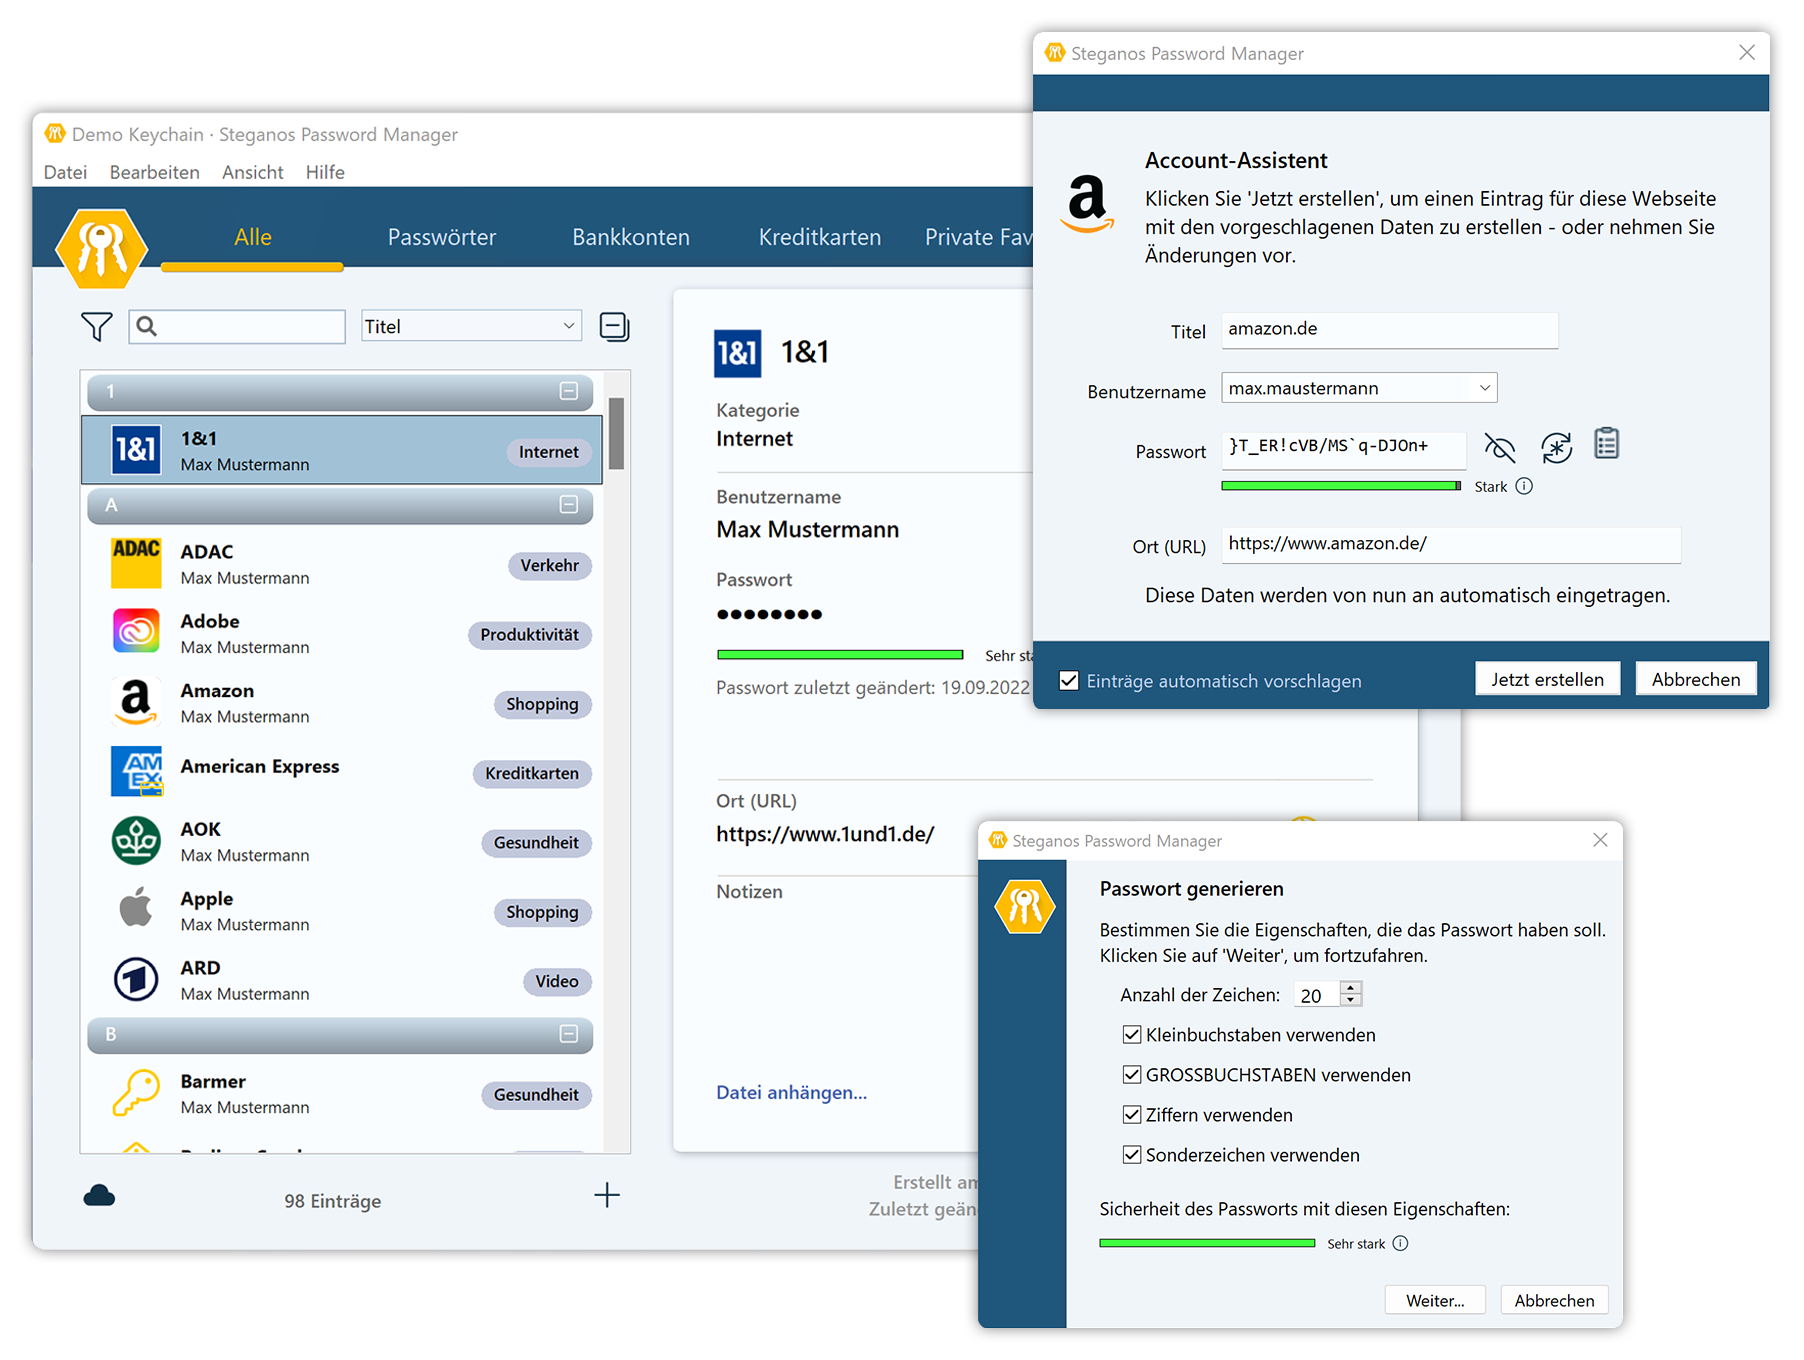Add a new entry with plus icon
Image resolution: width=1804 pixels, height=1360 pixels.
click(607, 1195)
